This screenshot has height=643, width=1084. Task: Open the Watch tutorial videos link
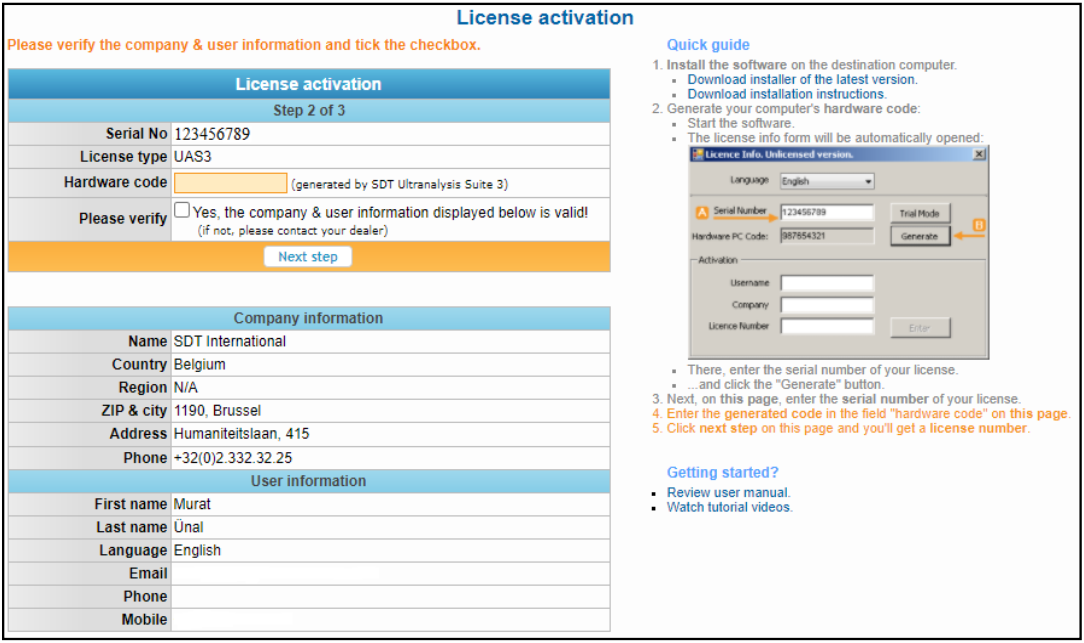(729, 507)
